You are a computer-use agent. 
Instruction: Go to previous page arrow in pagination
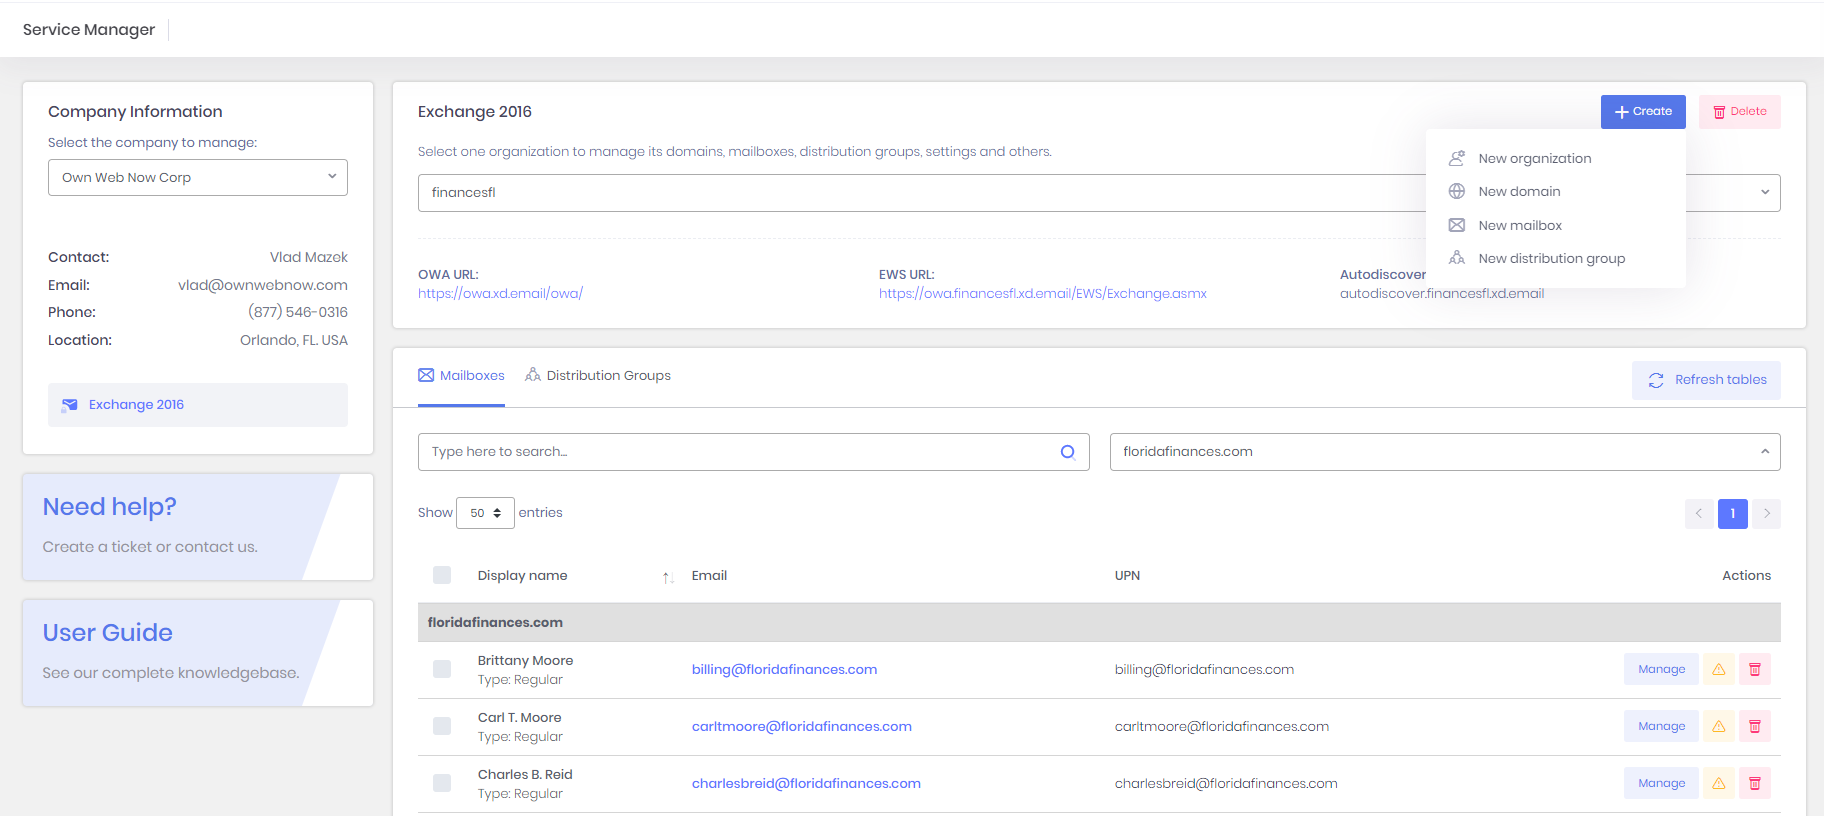click(1698, 513)
